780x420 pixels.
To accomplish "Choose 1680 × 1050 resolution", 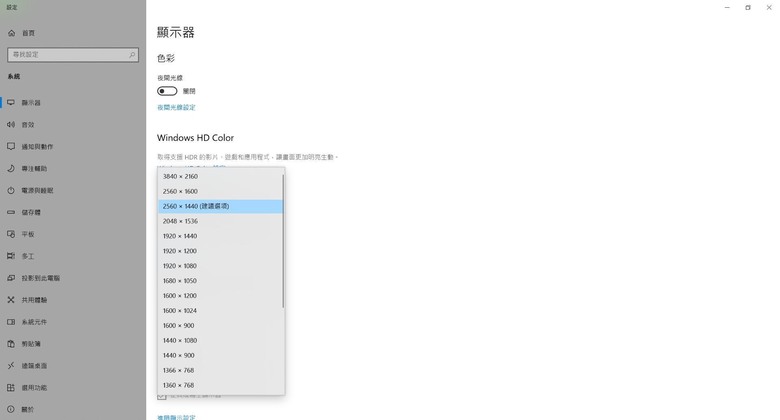I will pyautogui.click(x=220, y=281).
